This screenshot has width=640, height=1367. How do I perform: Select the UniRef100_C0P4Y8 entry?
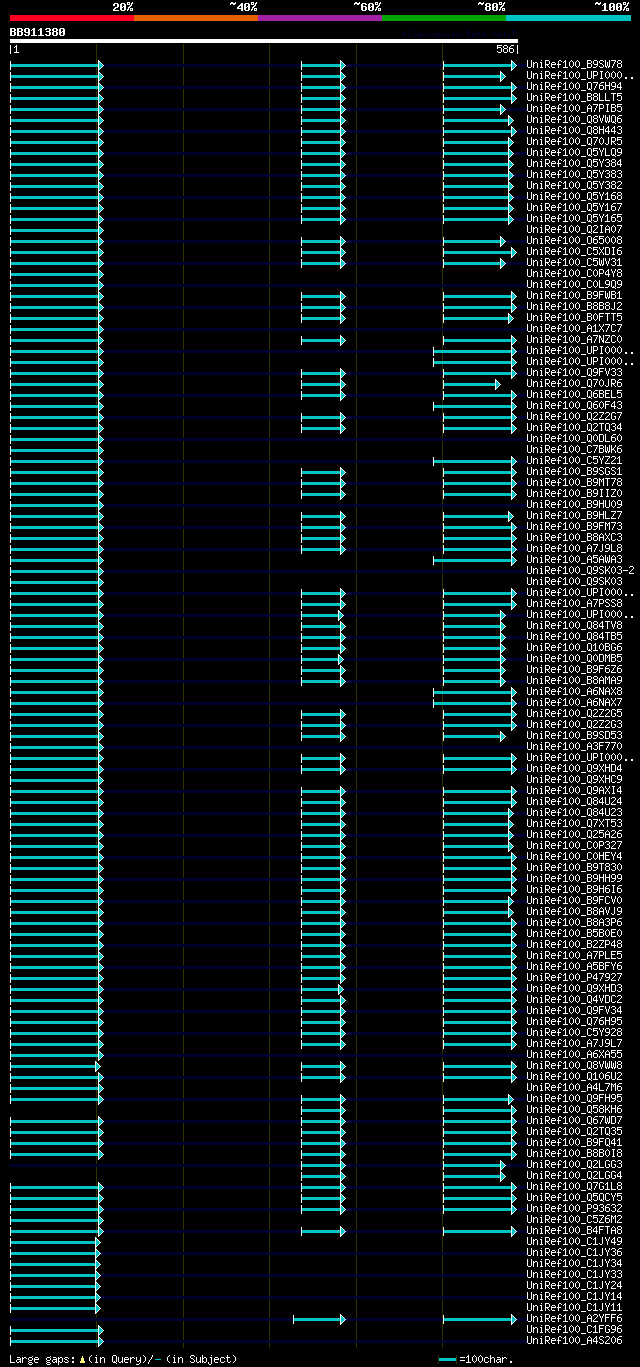coord(574,273)
